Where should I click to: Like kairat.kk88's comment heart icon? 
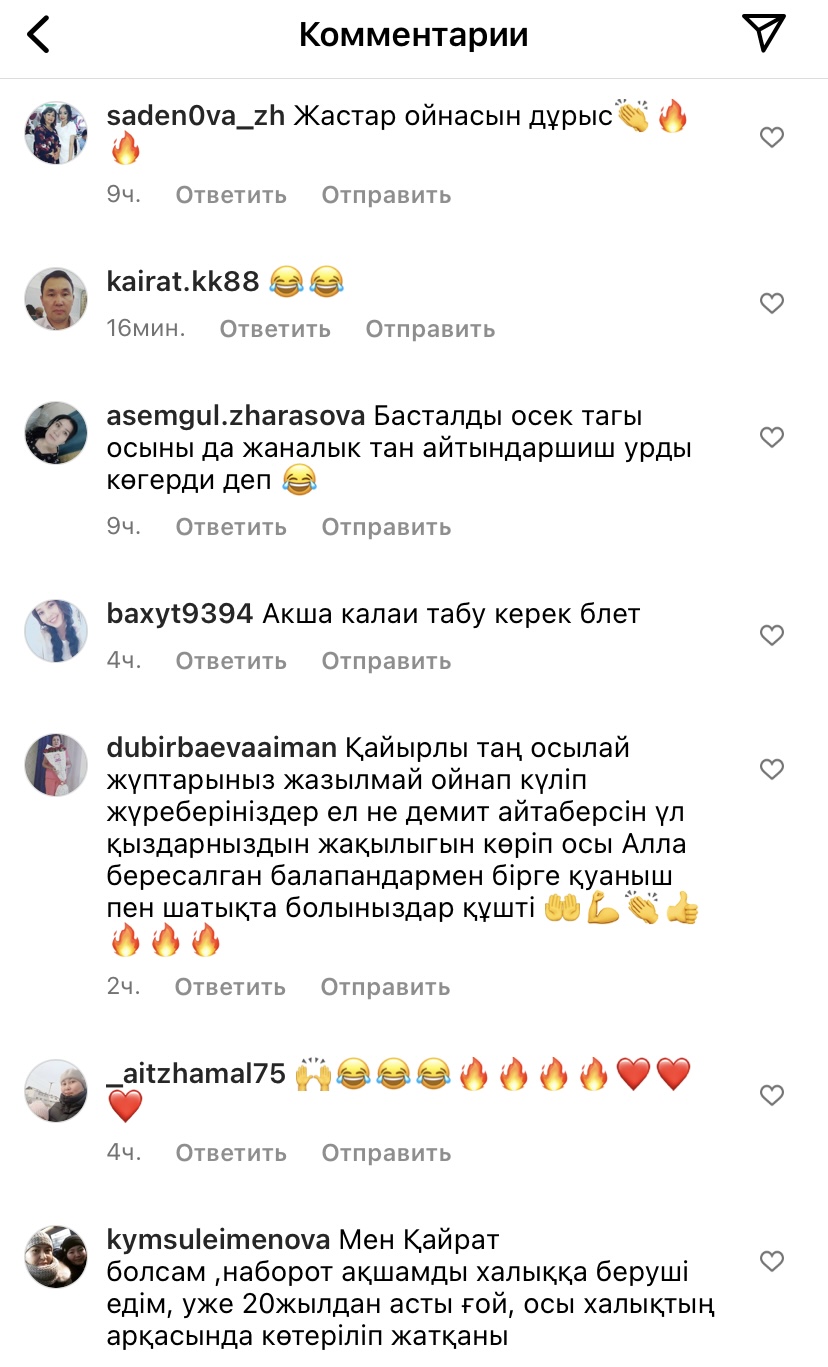pos(772,303)
